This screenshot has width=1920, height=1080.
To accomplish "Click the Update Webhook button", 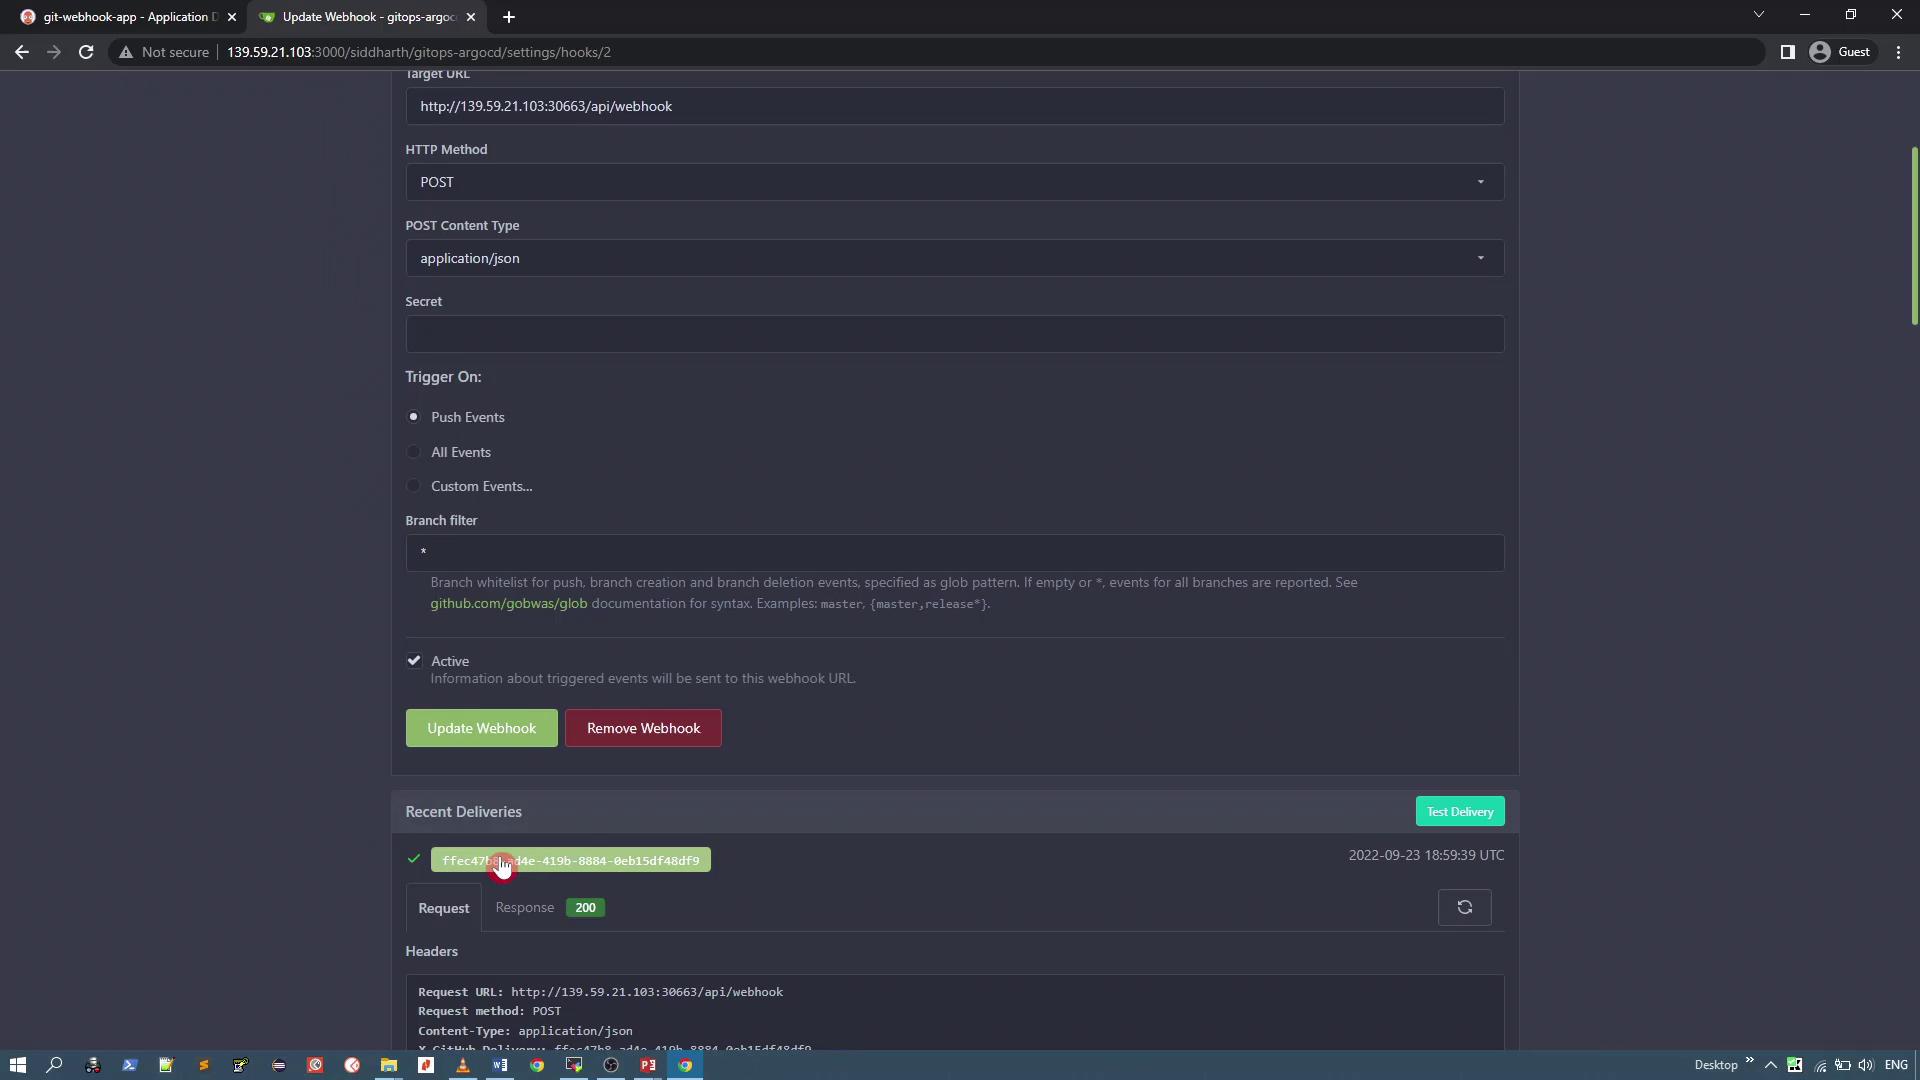I will tap(481, 728).
